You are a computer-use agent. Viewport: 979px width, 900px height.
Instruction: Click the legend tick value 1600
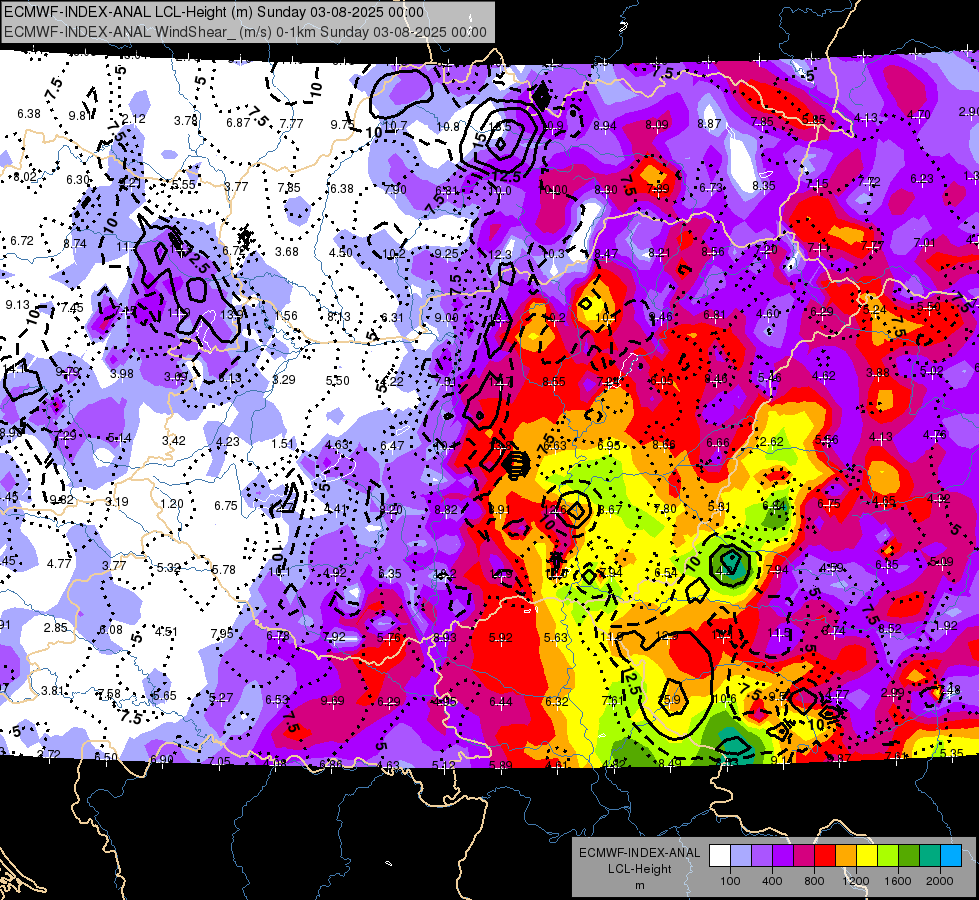tap(897, 881)
